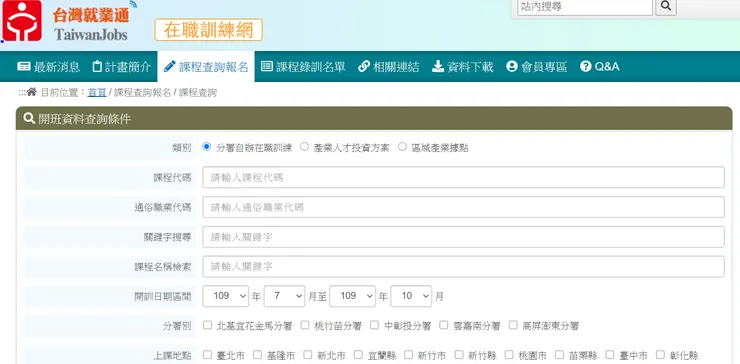740x364 pixels.
Task: Click the 課程代碼 input field
Action: click(x=463, y=177)
